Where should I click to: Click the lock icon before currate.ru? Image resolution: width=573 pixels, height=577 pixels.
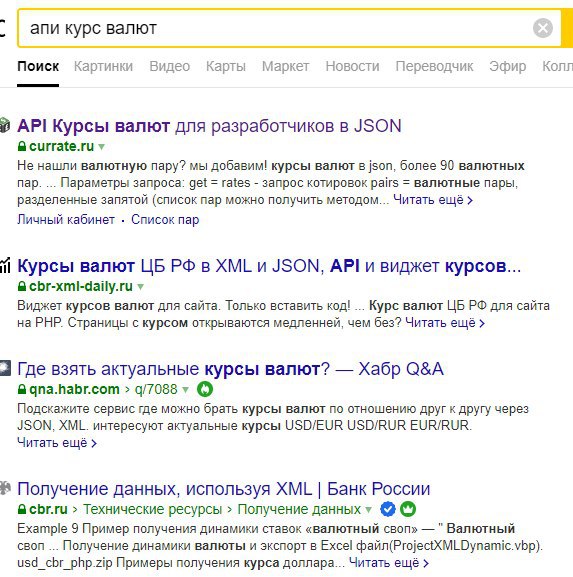(22, 146)
